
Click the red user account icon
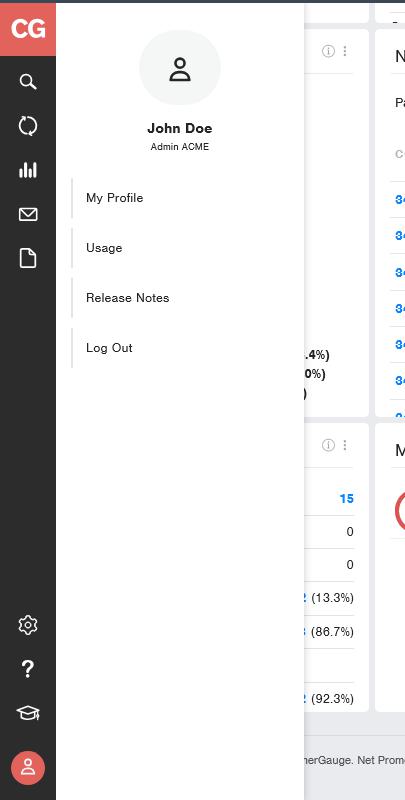coord(28,767)
